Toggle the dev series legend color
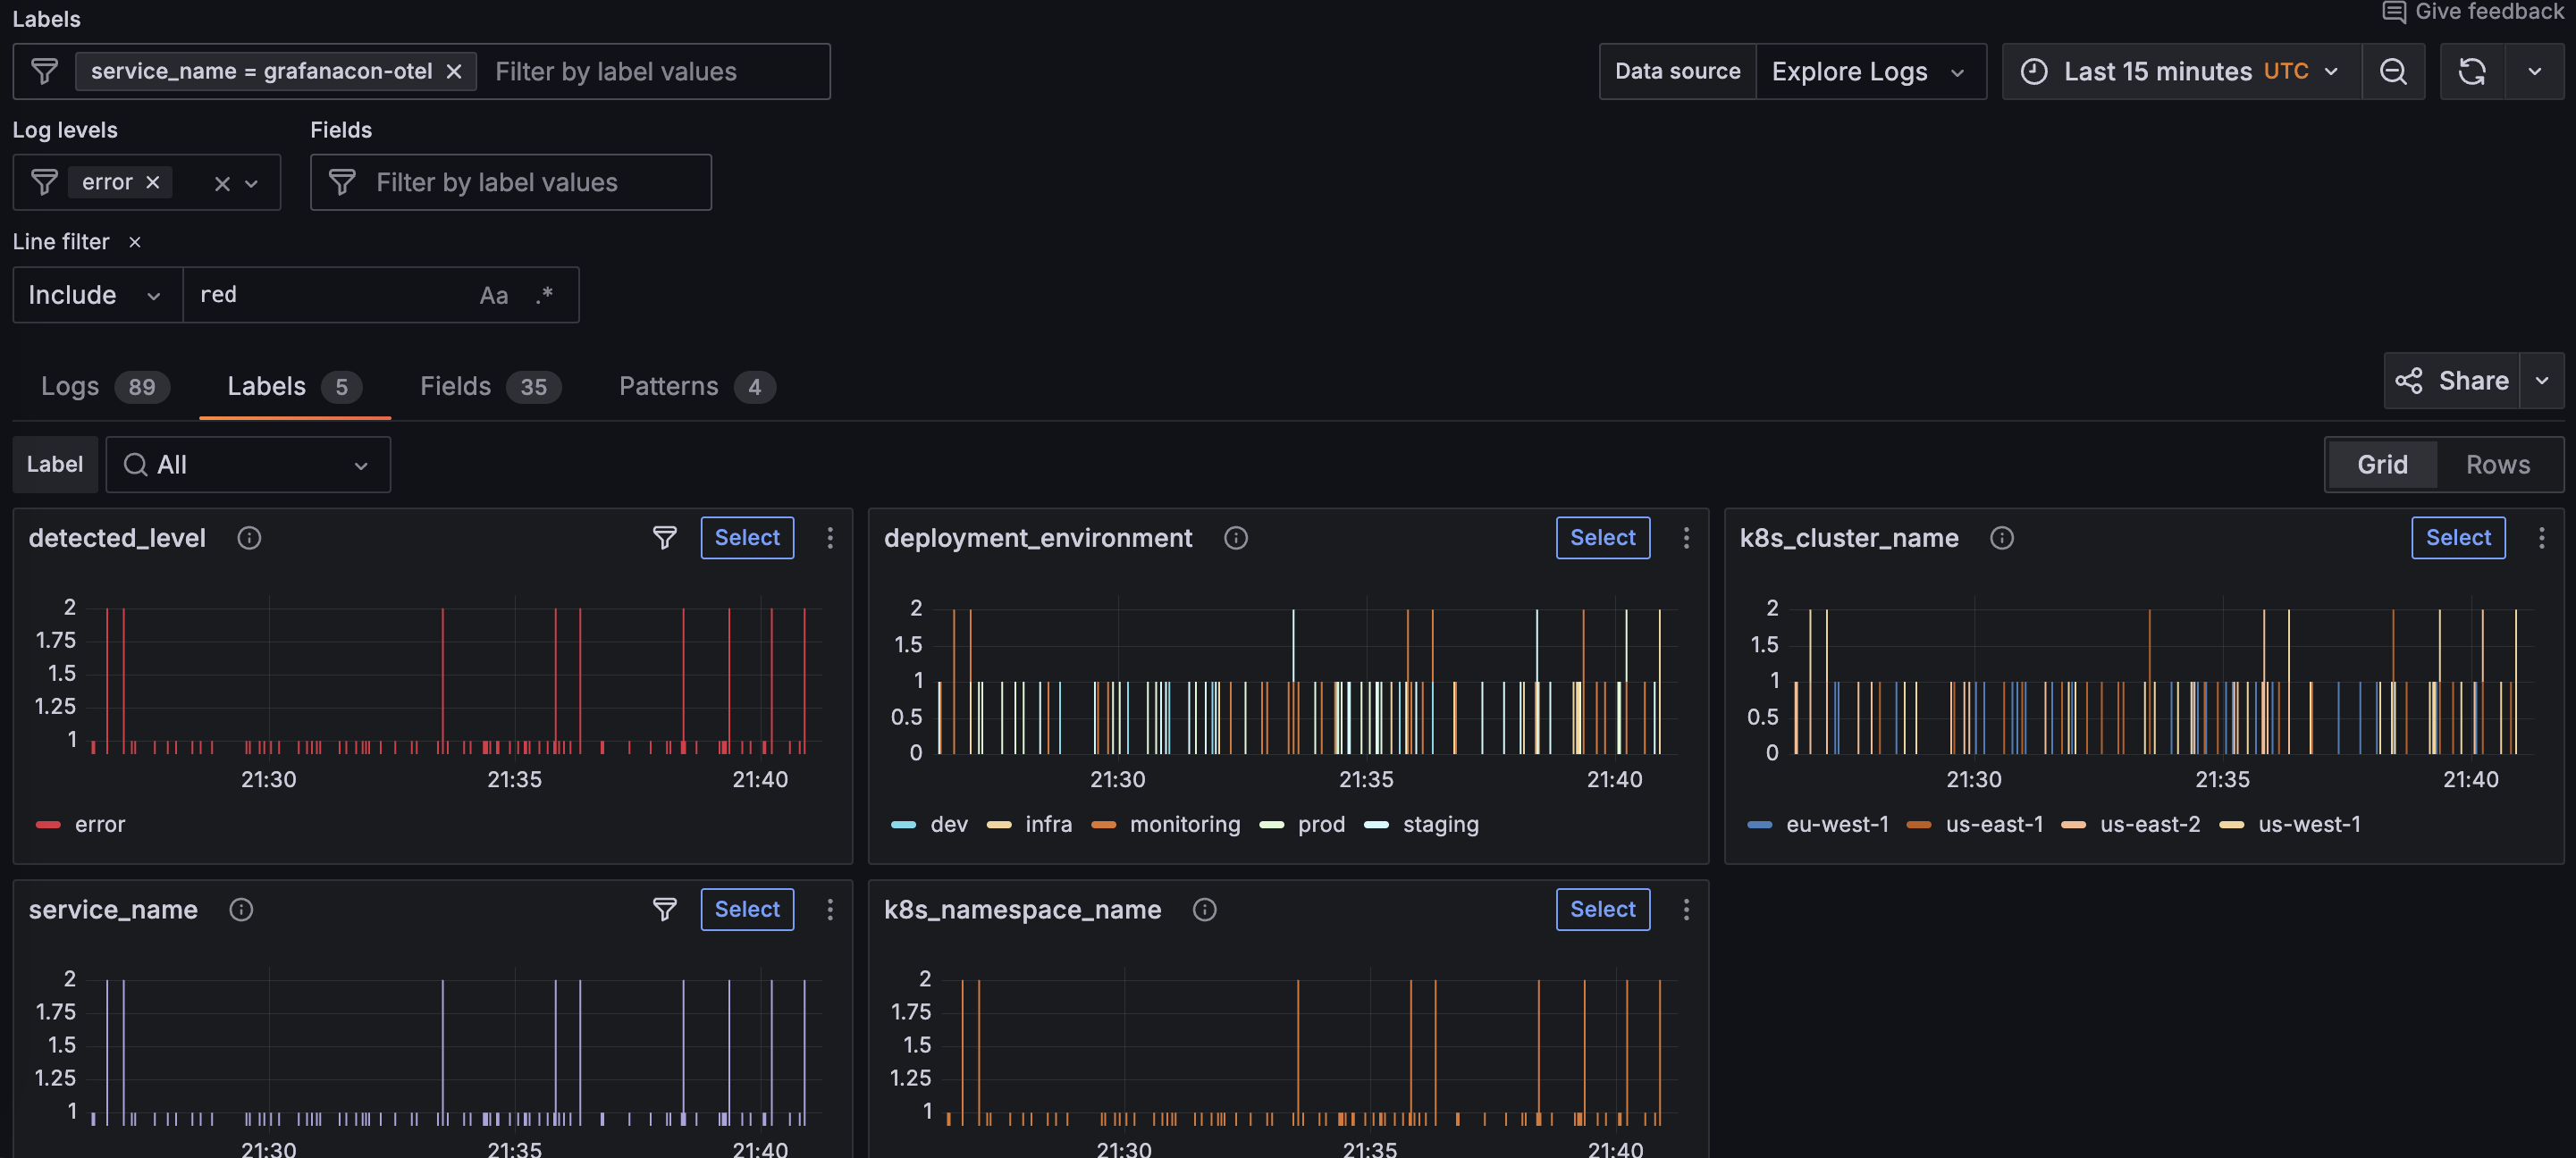This screenshot has height=1158, width=2576. coord(903,825)
